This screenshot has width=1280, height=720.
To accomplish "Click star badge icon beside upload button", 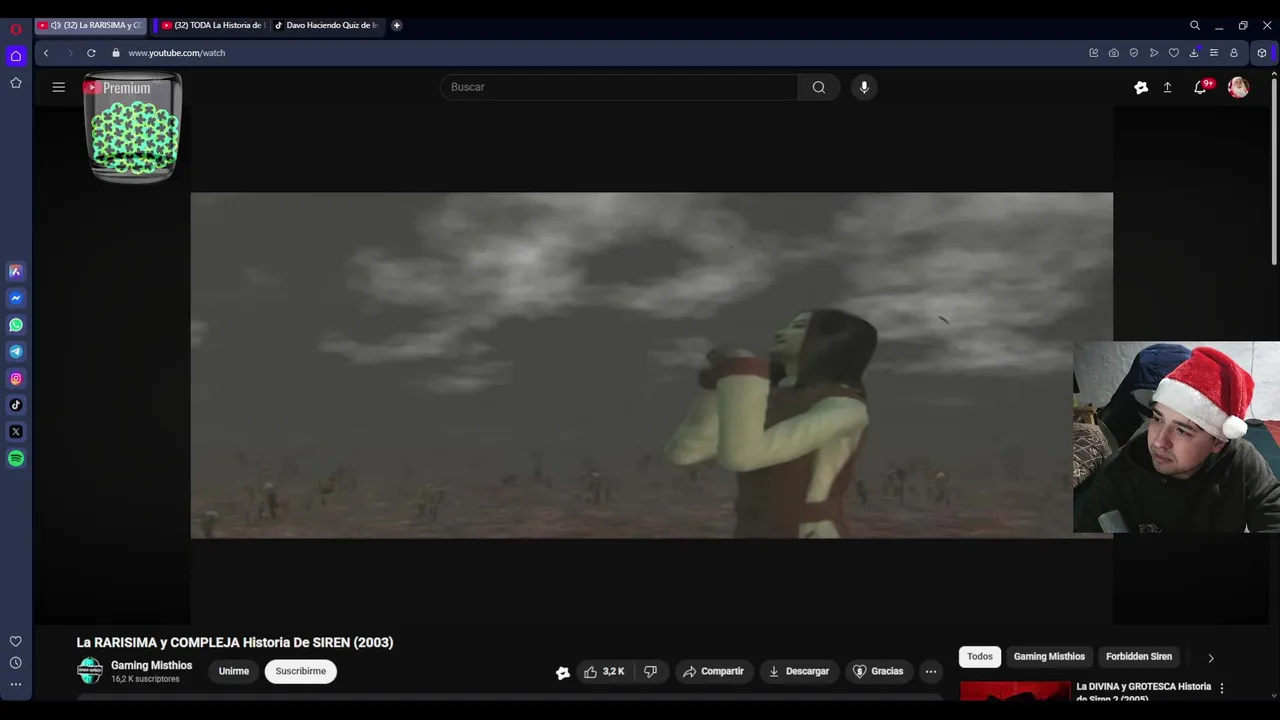I will point(1141,87).
